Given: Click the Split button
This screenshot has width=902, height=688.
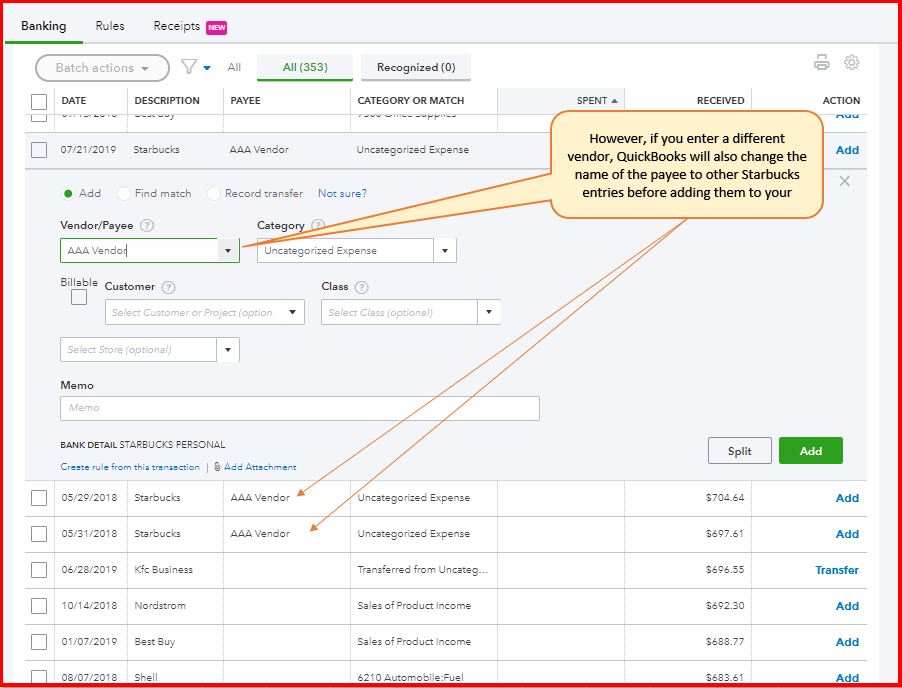Looking at the screenshot, I should (739, 451).
